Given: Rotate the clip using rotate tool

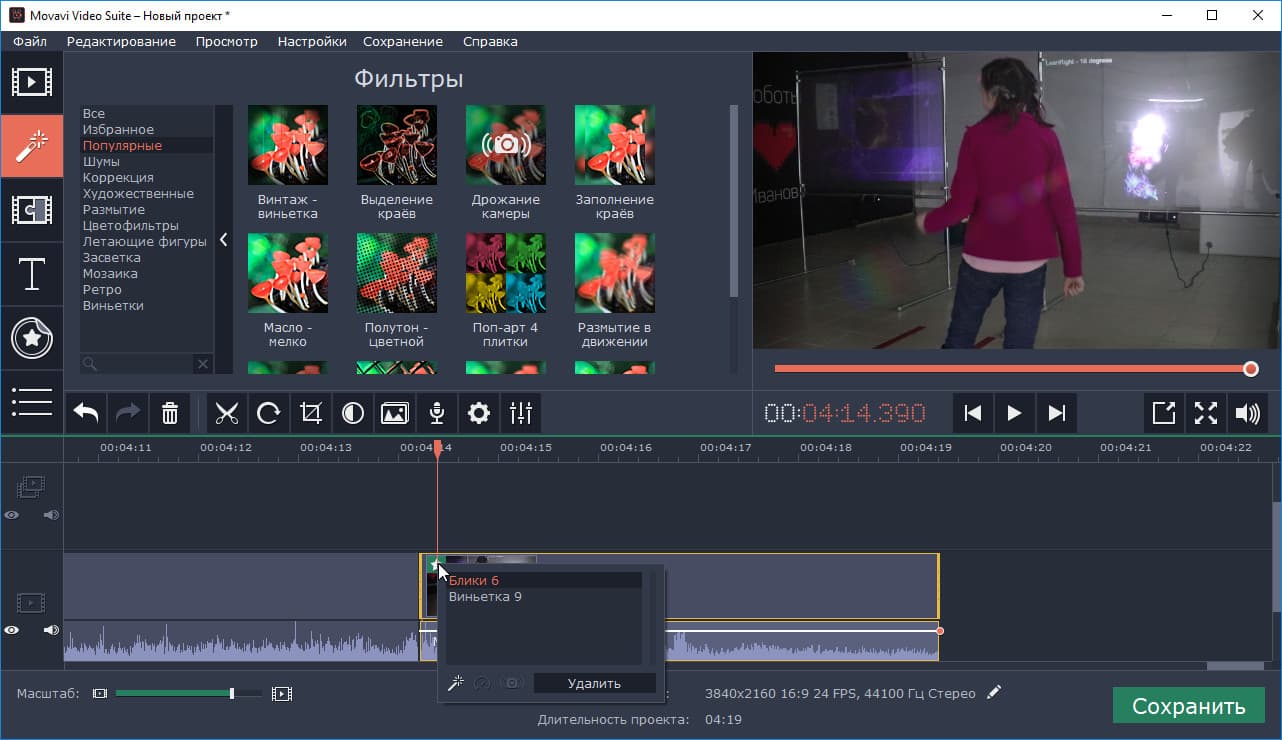Looking at the screenshot, I should pyautogui.click(x=269, y=412).
